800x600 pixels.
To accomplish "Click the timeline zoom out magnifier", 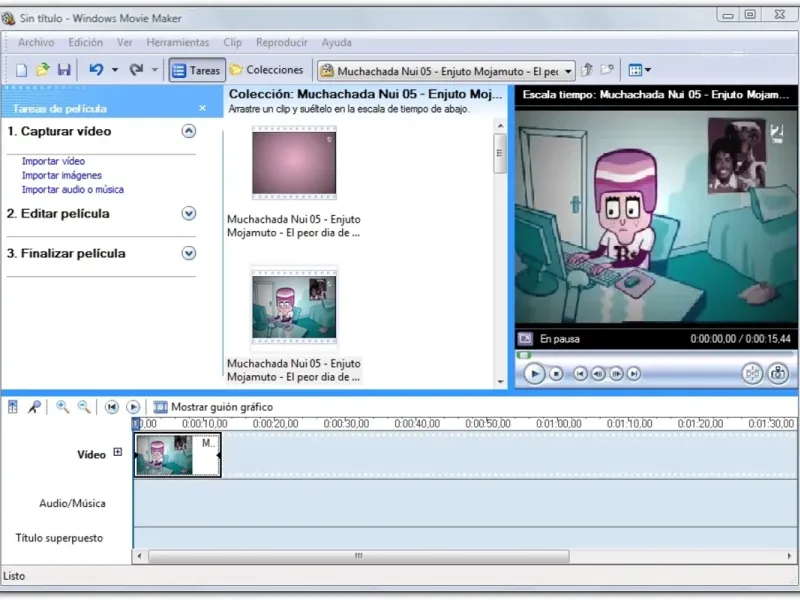I will 84,407.
